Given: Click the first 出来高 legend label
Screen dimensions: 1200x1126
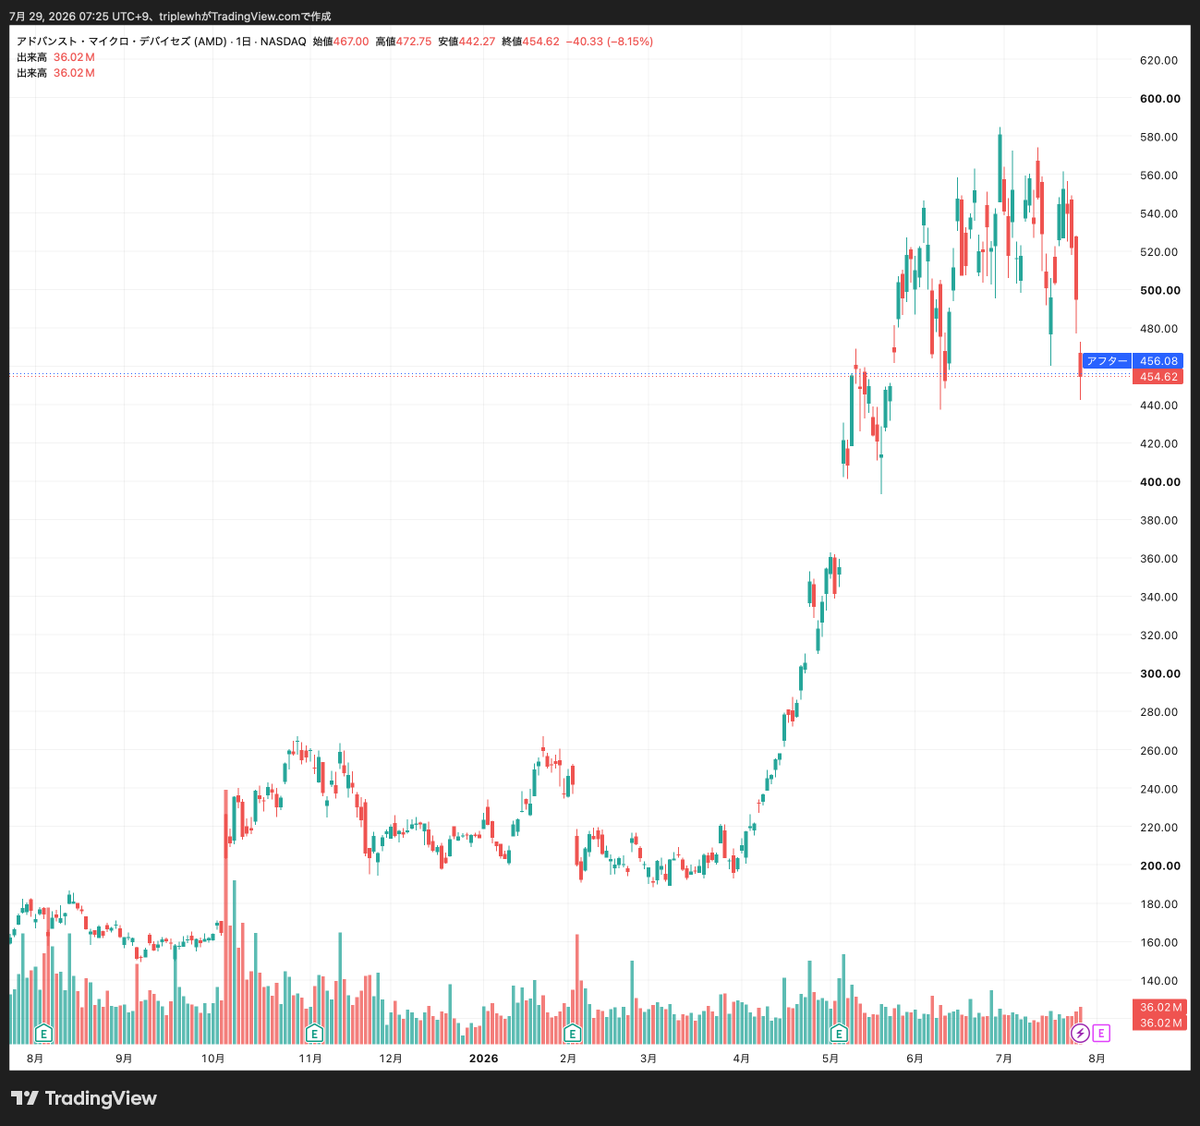Looking at the screenshot, I should (x=32, y=57).
